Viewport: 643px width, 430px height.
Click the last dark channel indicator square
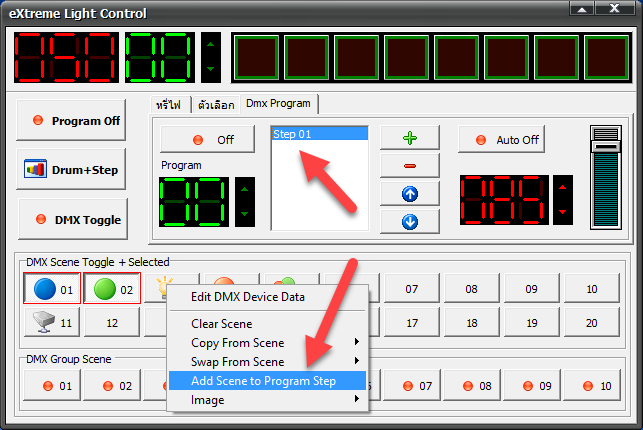point(607,57)
